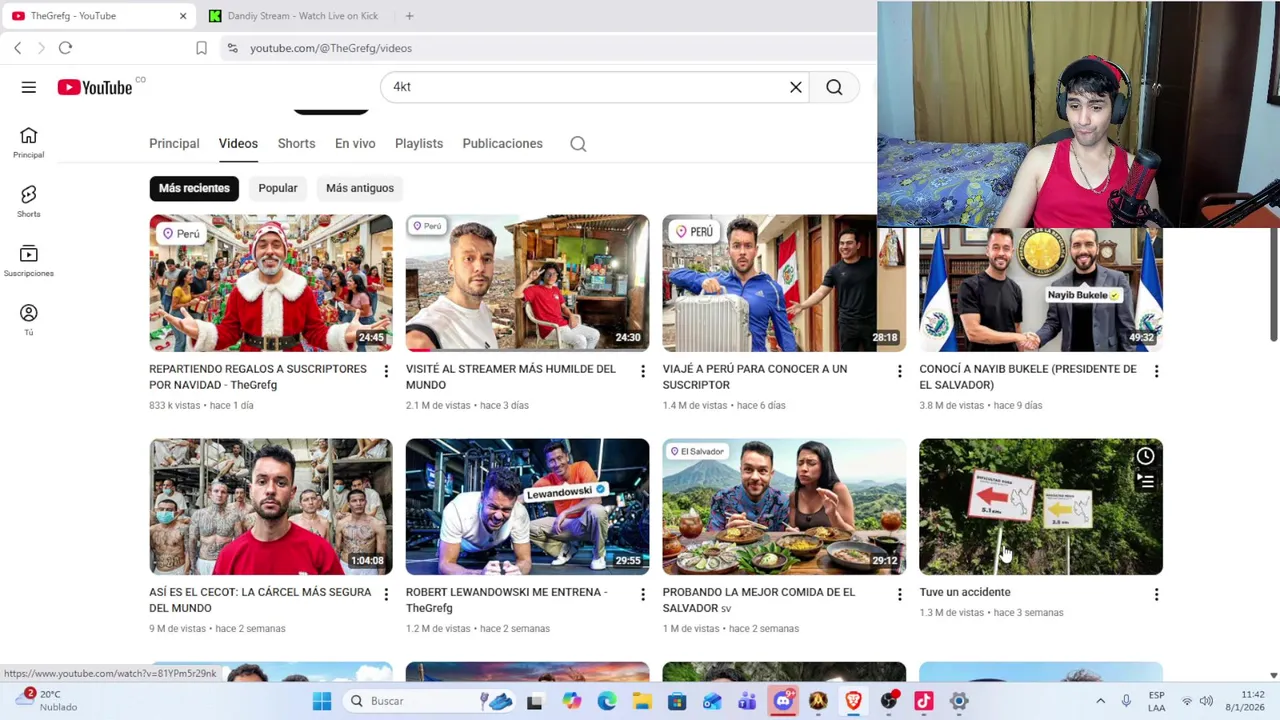The width and height of the screenshot is (1280, 720).
Task: Open options for CONOCÍ A NAYIB BUKELE video
Action: (1156, 371)
